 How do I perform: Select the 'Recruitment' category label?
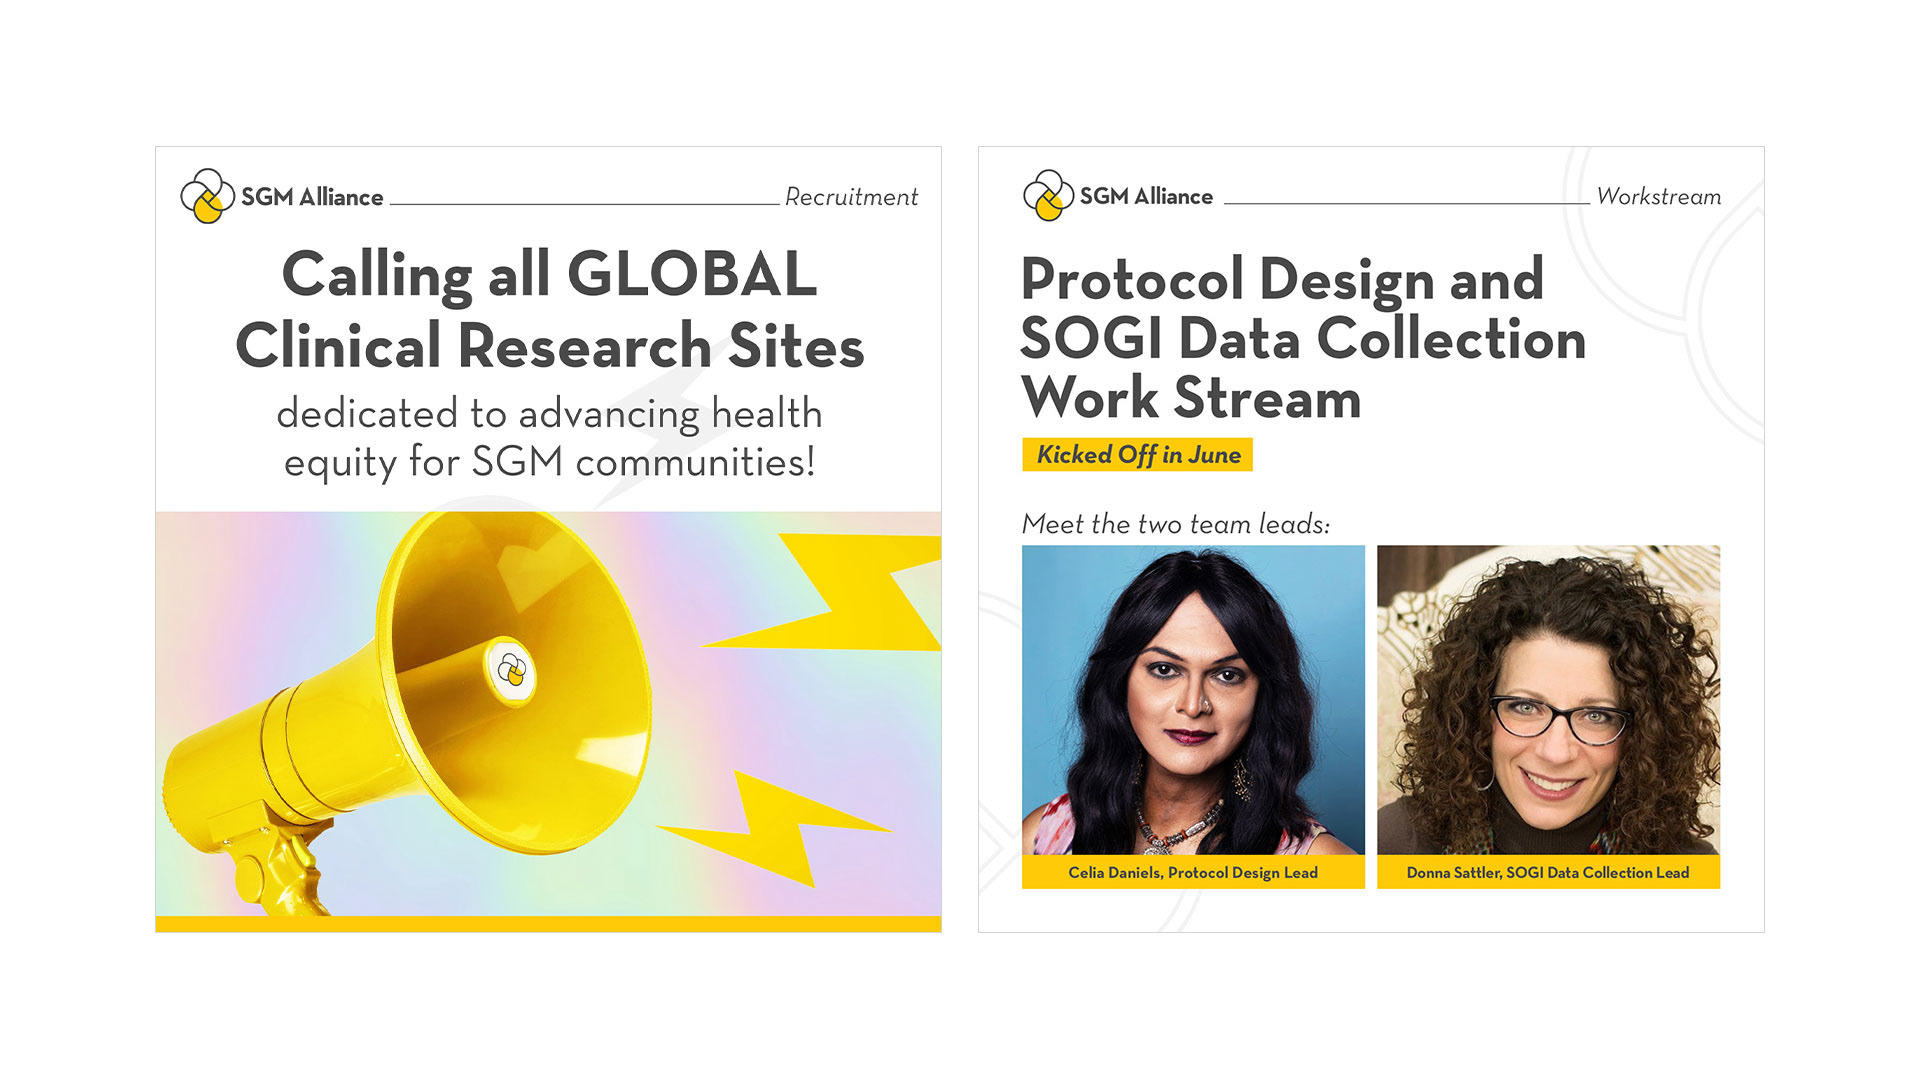point(851,197)
